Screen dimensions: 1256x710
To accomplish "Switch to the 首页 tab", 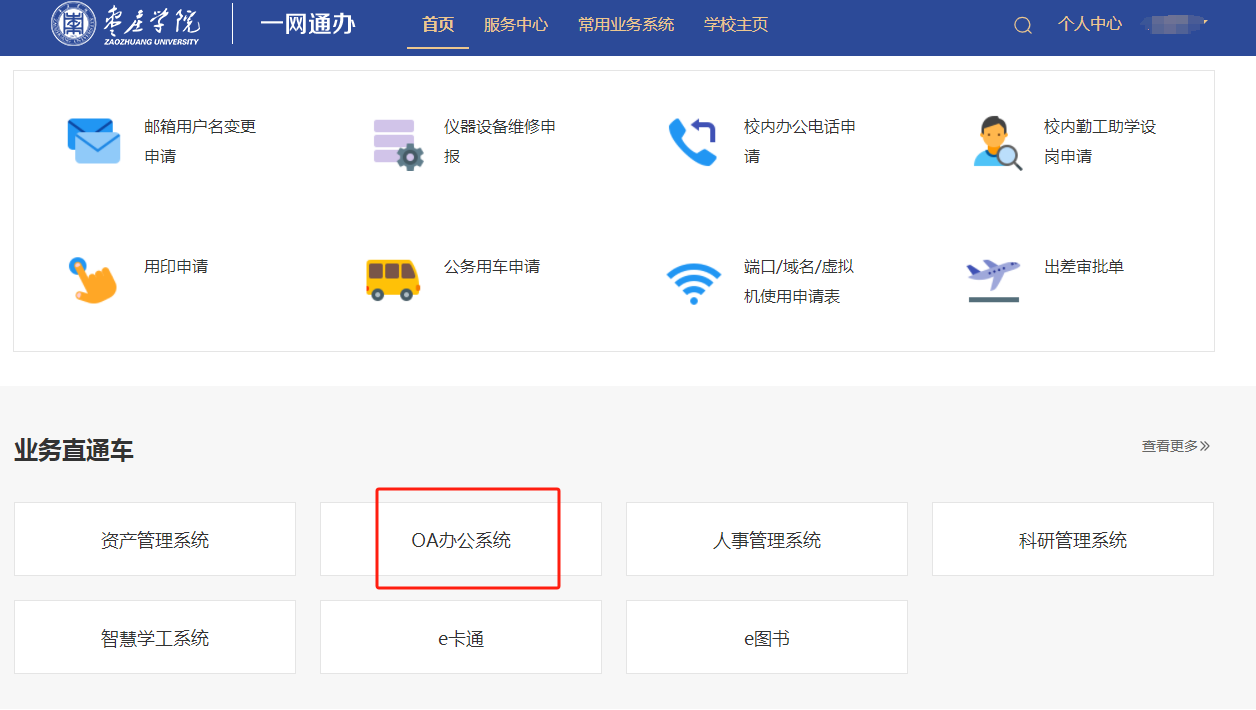I will [438, 25].
